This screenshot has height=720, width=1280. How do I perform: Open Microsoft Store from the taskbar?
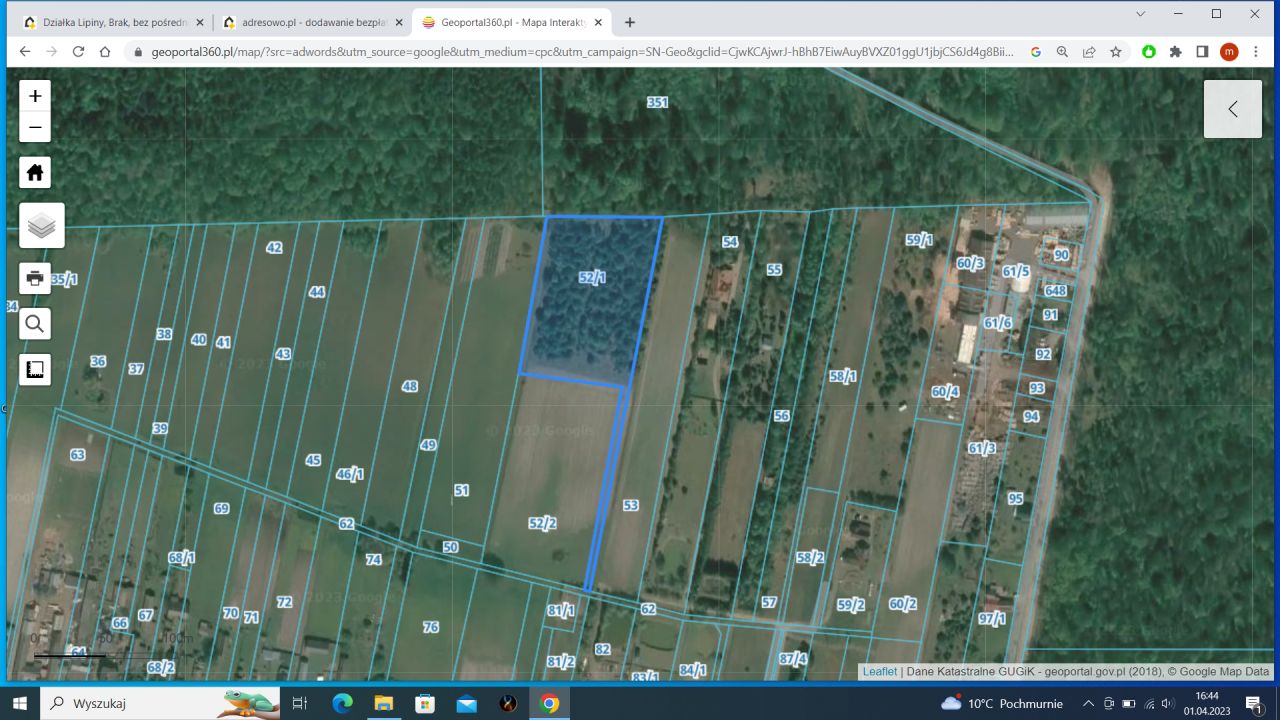click(x=425, y=703)
